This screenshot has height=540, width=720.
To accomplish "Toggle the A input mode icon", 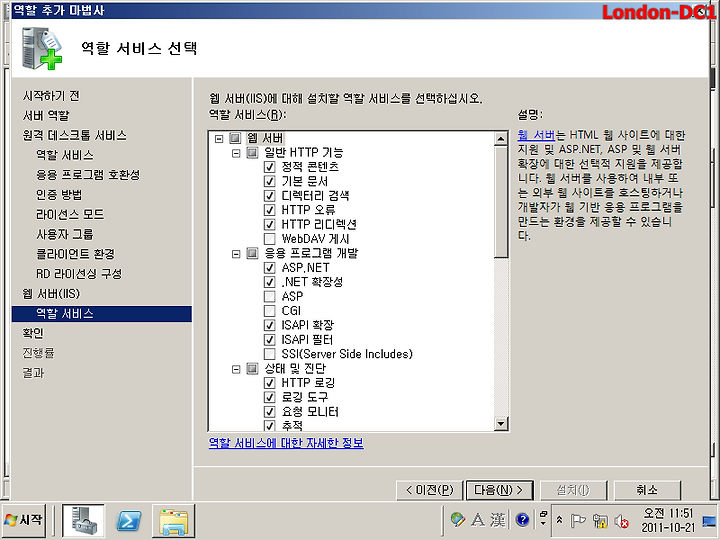I will click(478, 520).
